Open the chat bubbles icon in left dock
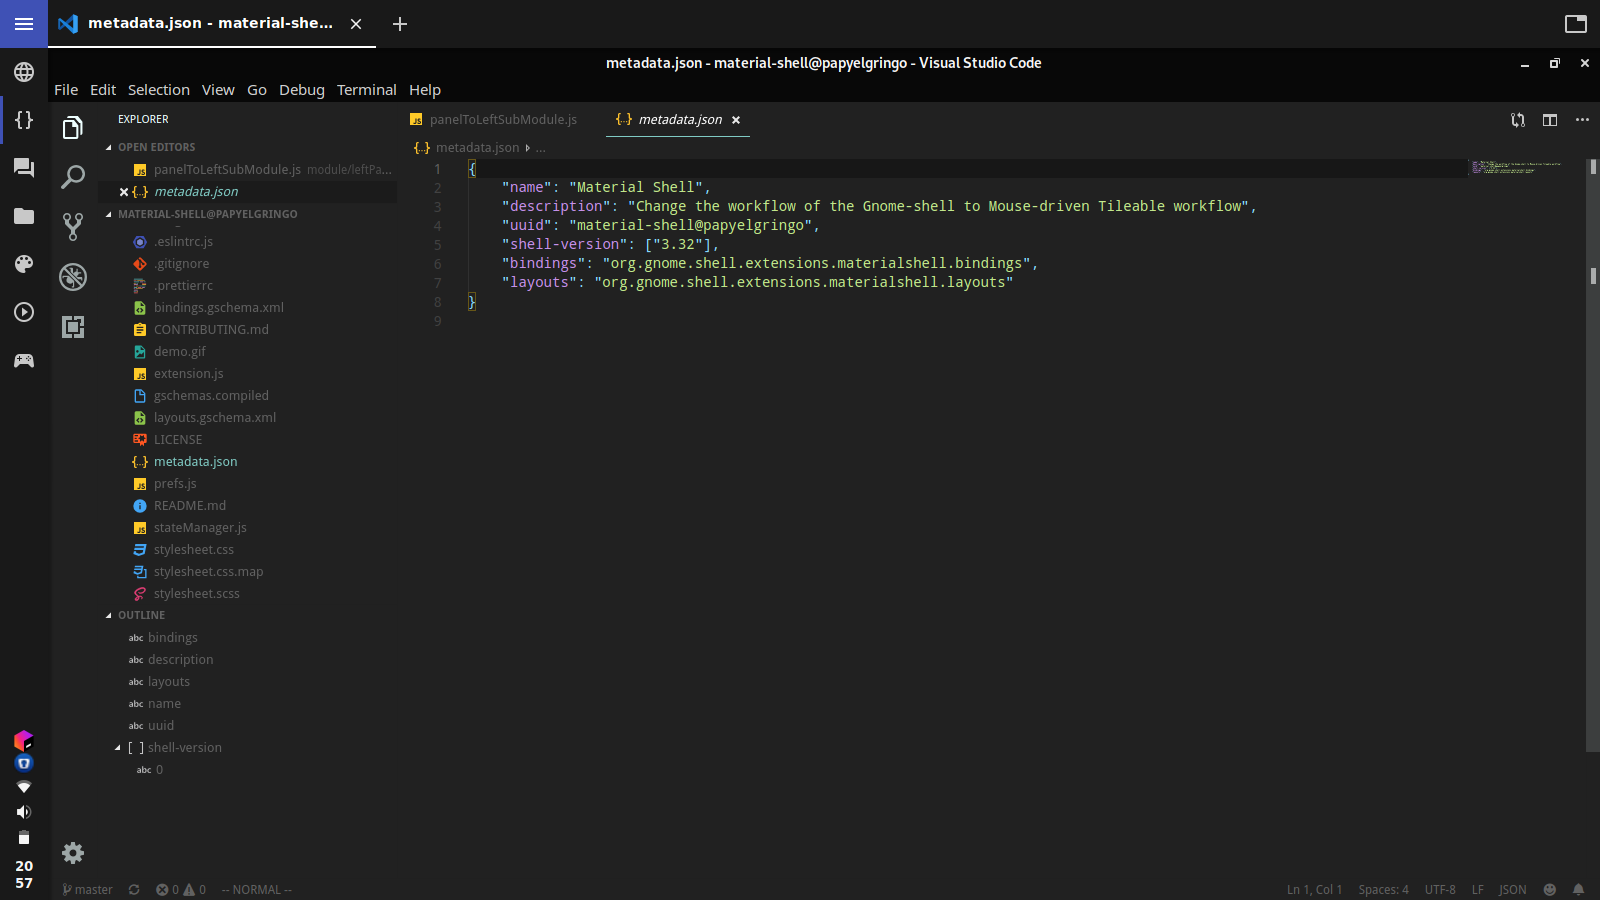 (x=24, y=168)
